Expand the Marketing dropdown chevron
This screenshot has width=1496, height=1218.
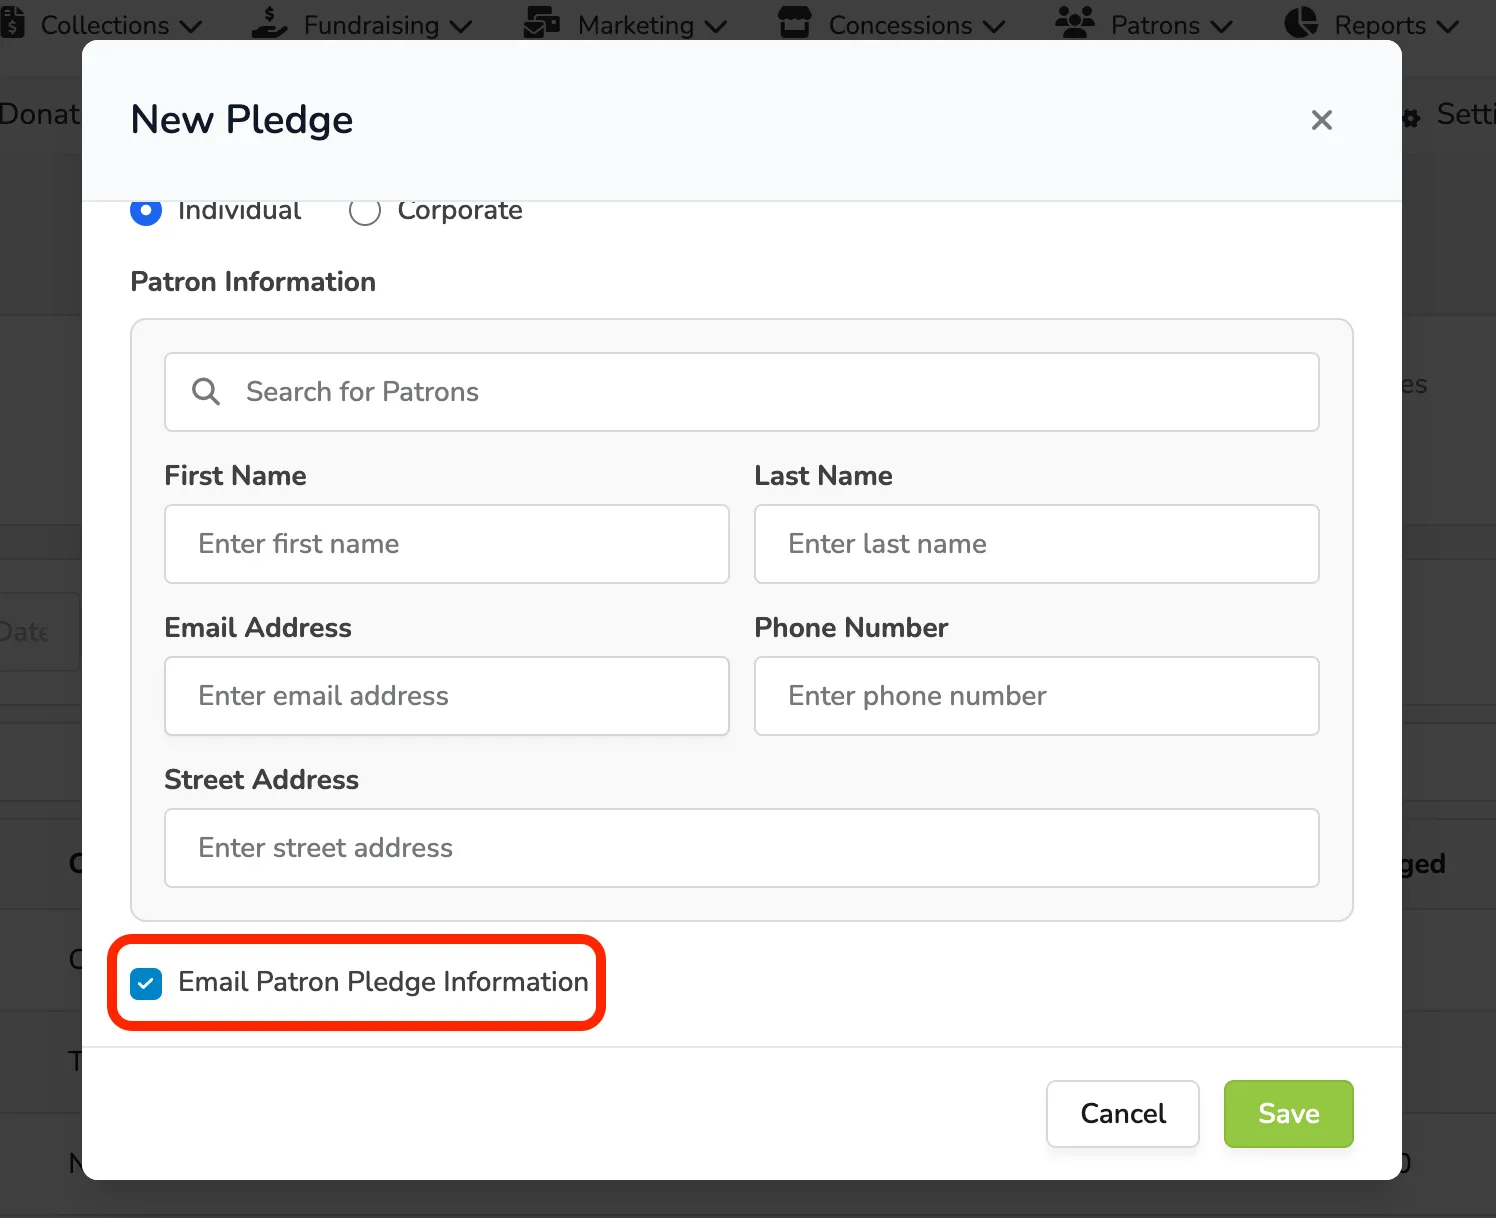[716, 27]
